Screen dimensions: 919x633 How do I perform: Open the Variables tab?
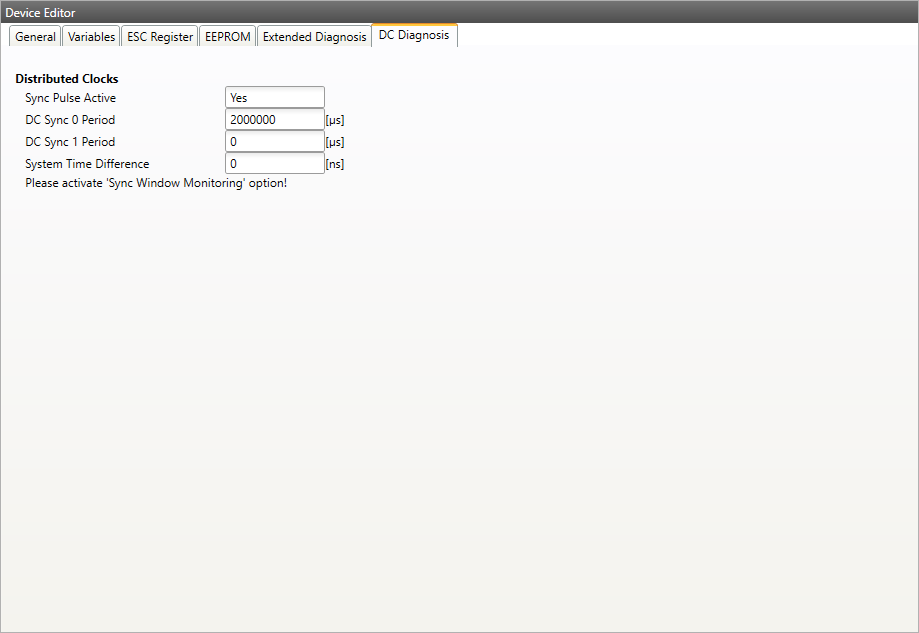[x=91, y=37]
